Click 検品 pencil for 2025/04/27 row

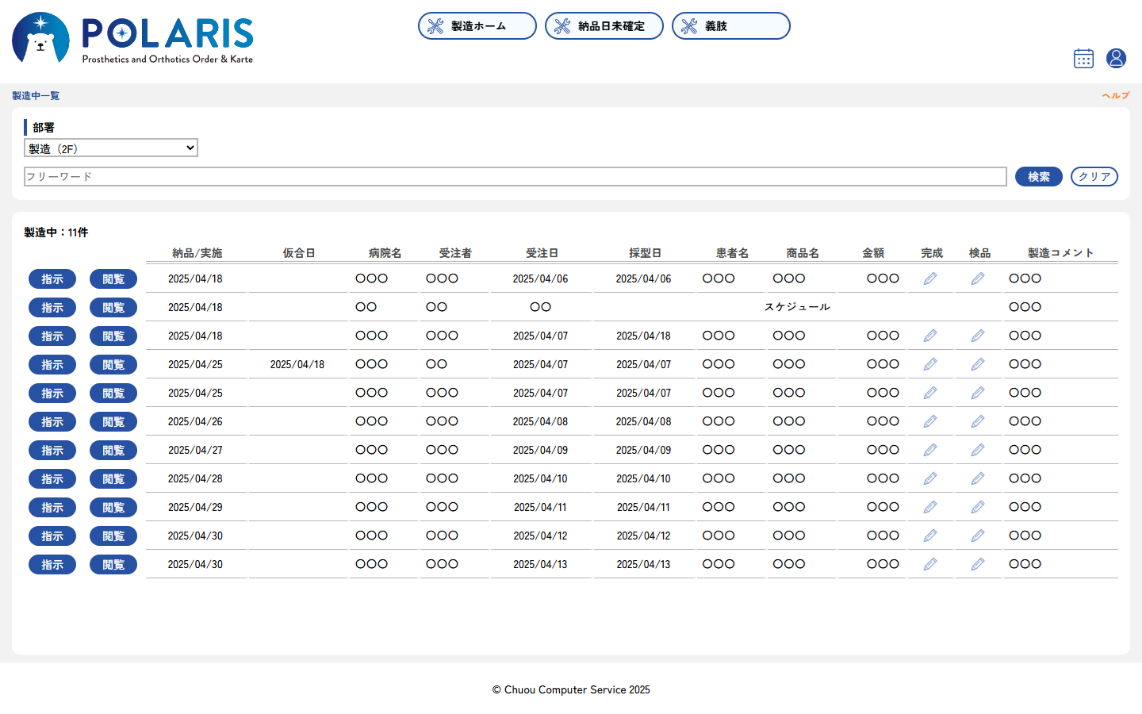point(977,450)
